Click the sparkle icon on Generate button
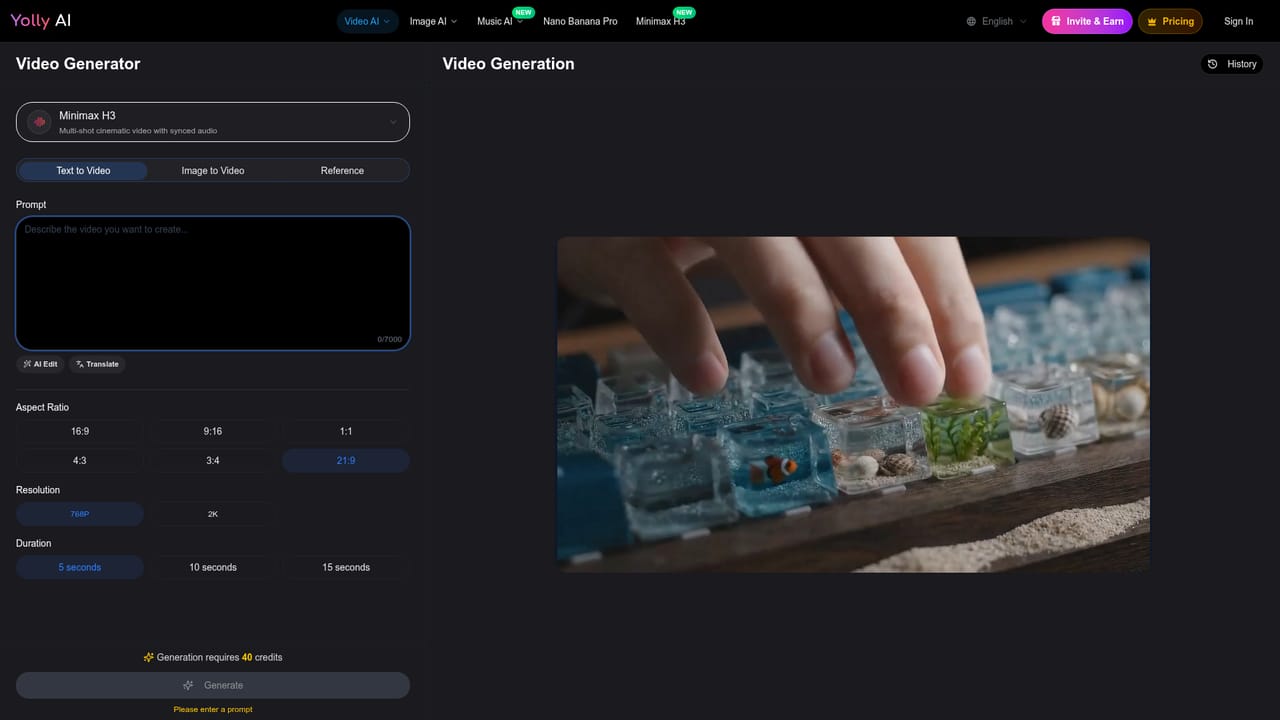 click(x=188, y=685)
